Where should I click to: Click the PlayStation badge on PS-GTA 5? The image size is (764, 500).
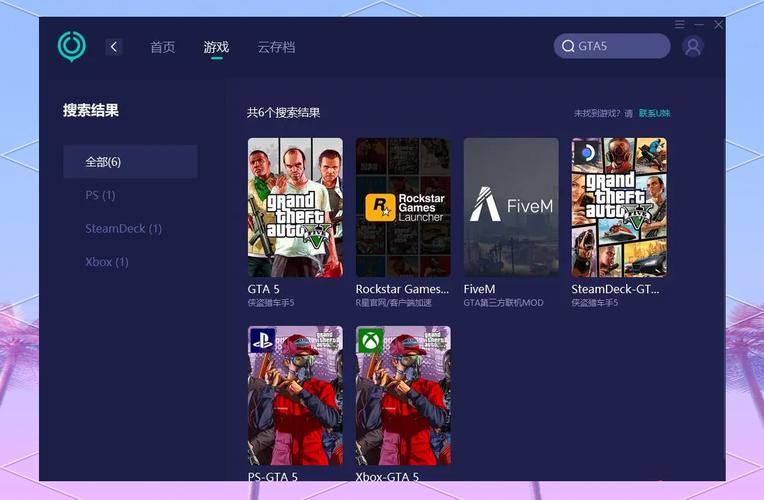(x=262, y=340)
